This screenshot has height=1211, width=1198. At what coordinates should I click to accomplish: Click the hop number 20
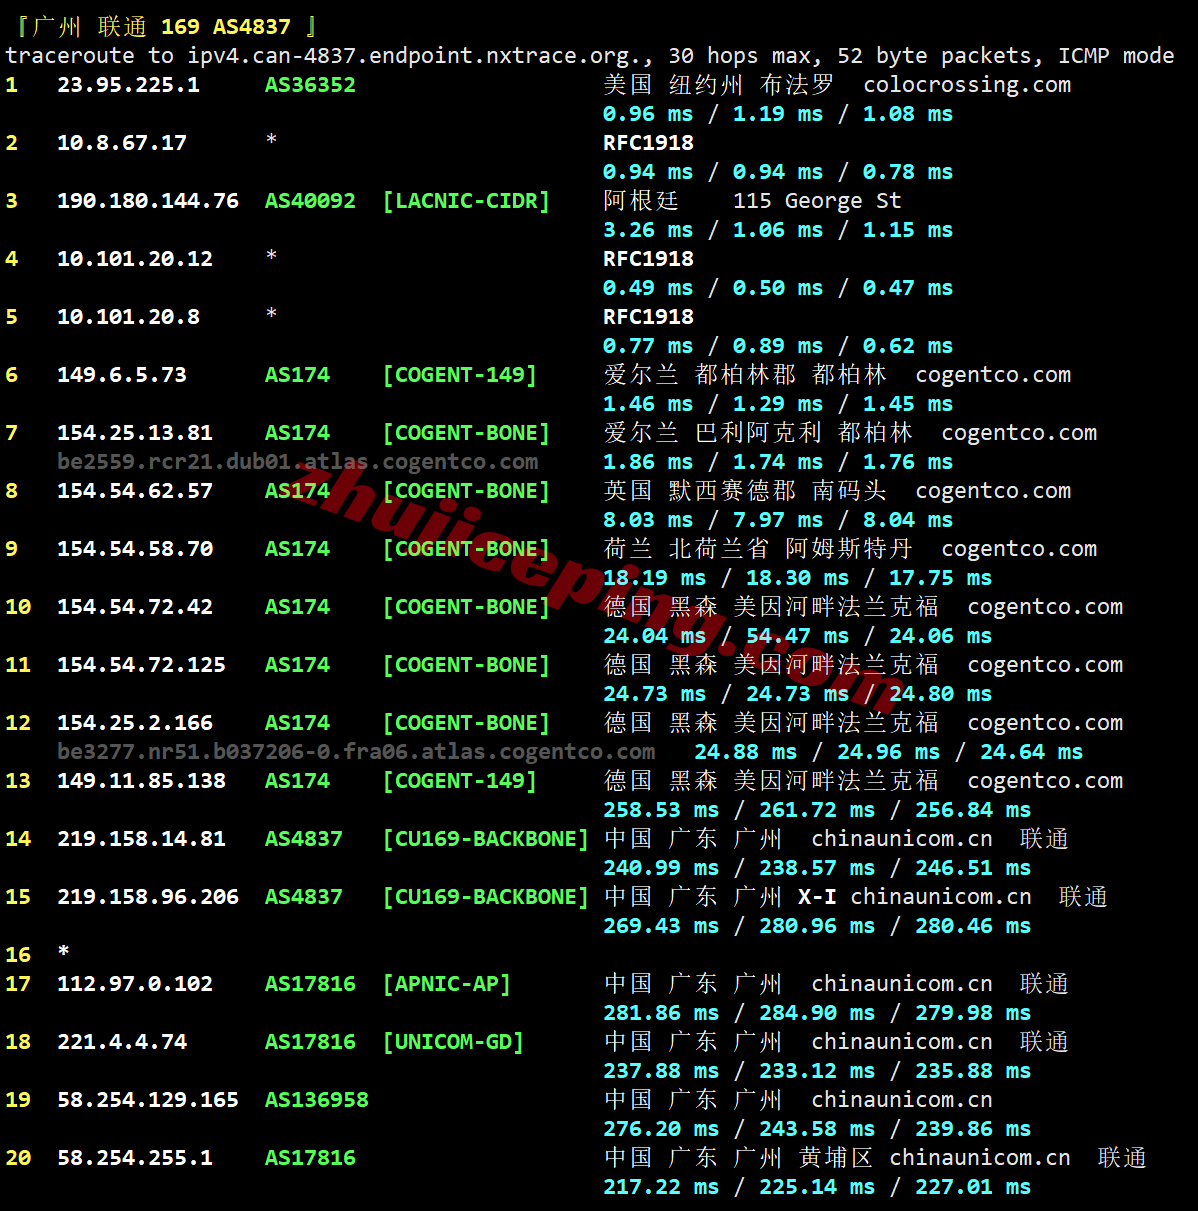pos(18,1158)
